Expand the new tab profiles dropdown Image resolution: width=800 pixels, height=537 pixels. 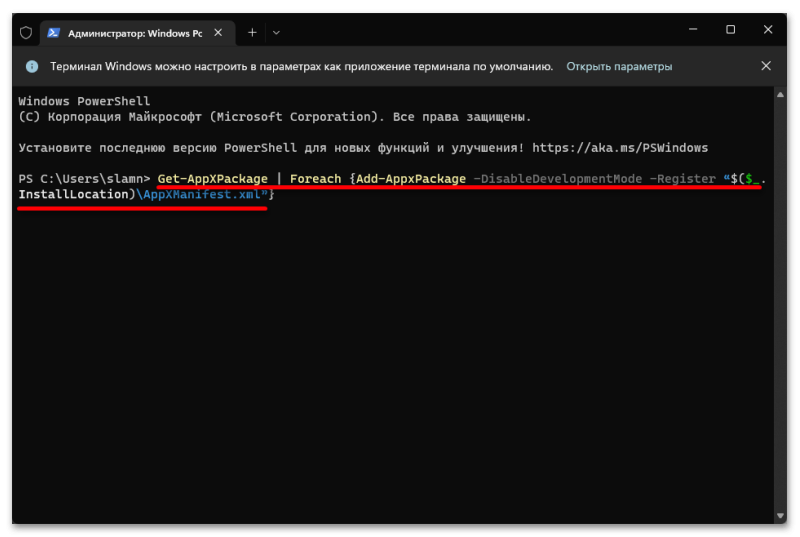276,33
